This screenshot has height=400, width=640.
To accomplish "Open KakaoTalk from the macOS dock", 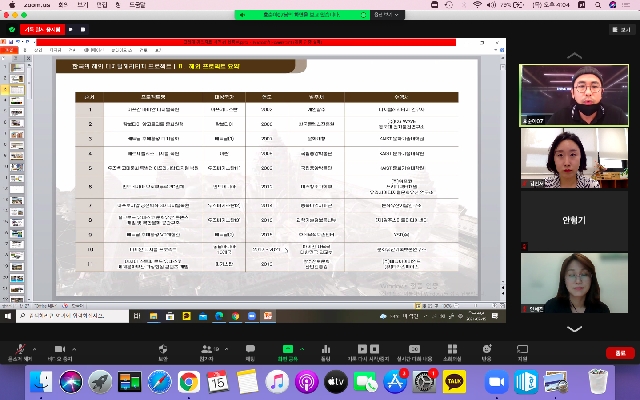I will click(455, 381).
